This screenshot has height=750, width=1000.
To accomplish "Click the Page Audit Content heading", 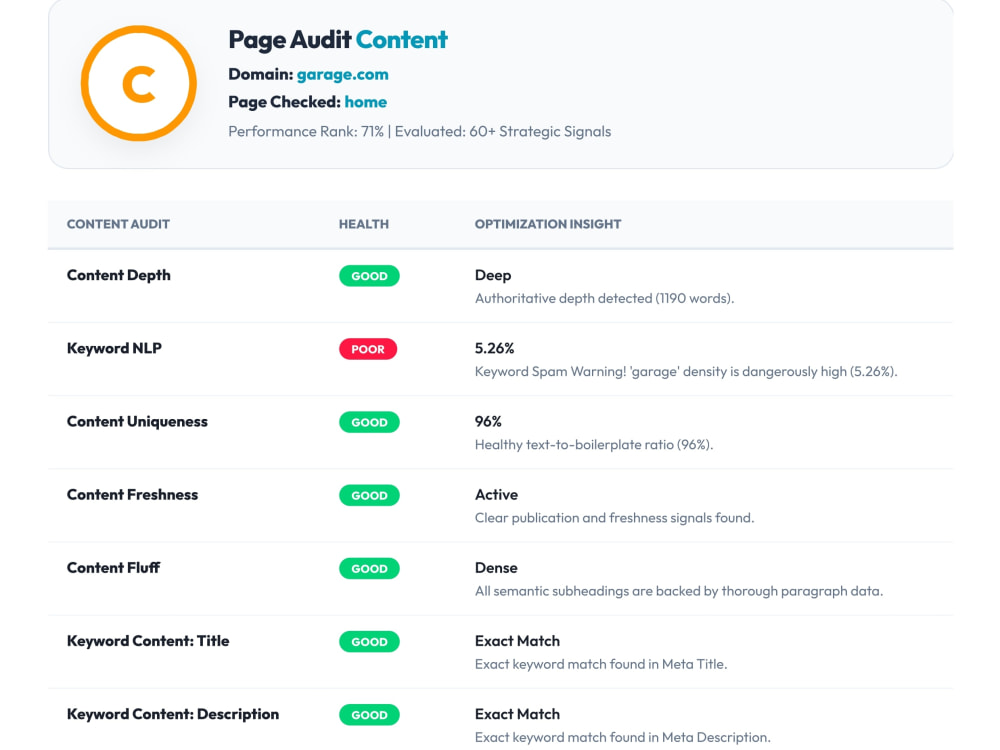I will 338,40.
